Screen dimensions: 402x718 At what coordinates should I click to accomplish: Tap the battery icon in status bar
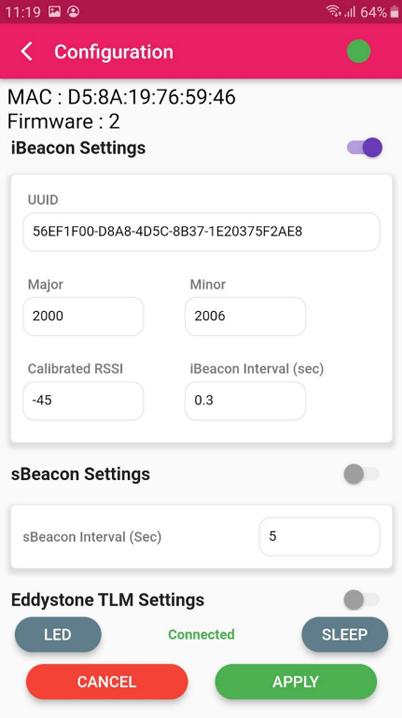point(394,12)
